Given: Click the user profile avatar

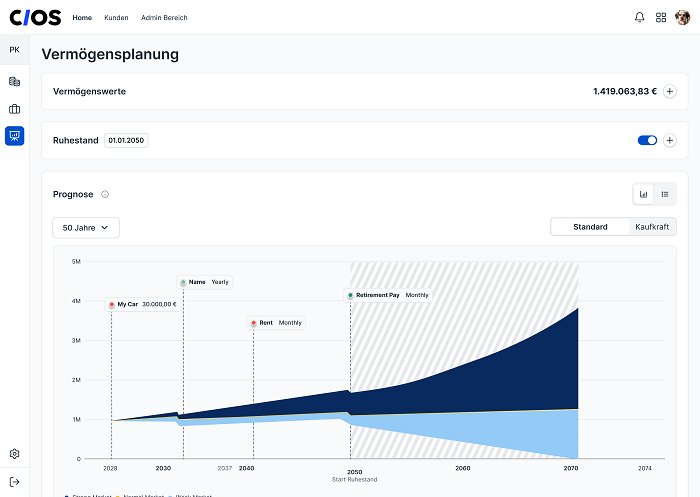Looking at the screenshot, I should [x=682, y=17].
